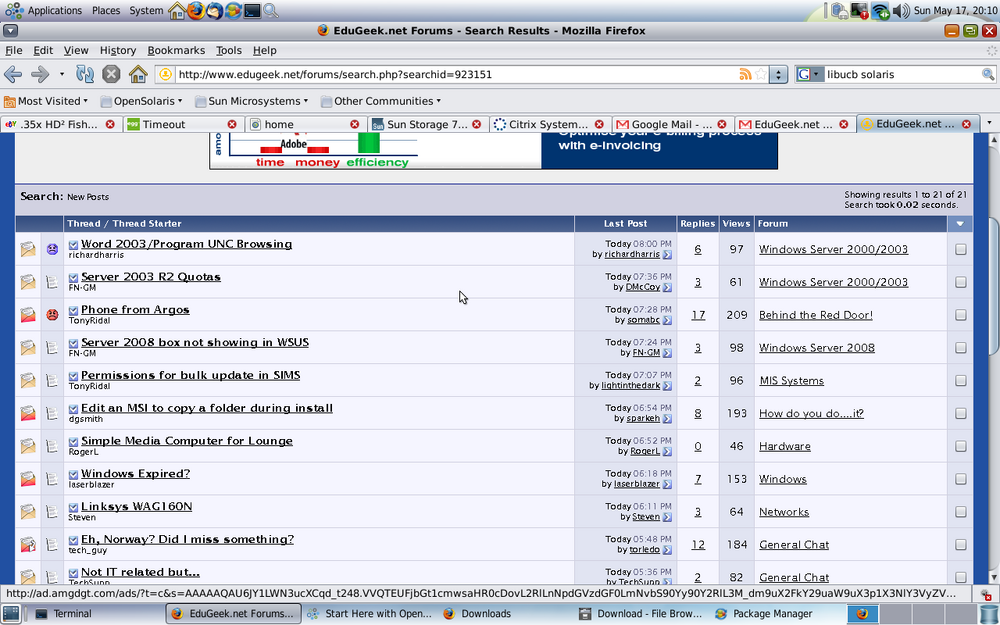Screen dimensions: 1000x625
Task: Click the Stop loading button
Action: pyautogui.click(x=111, y=74)
